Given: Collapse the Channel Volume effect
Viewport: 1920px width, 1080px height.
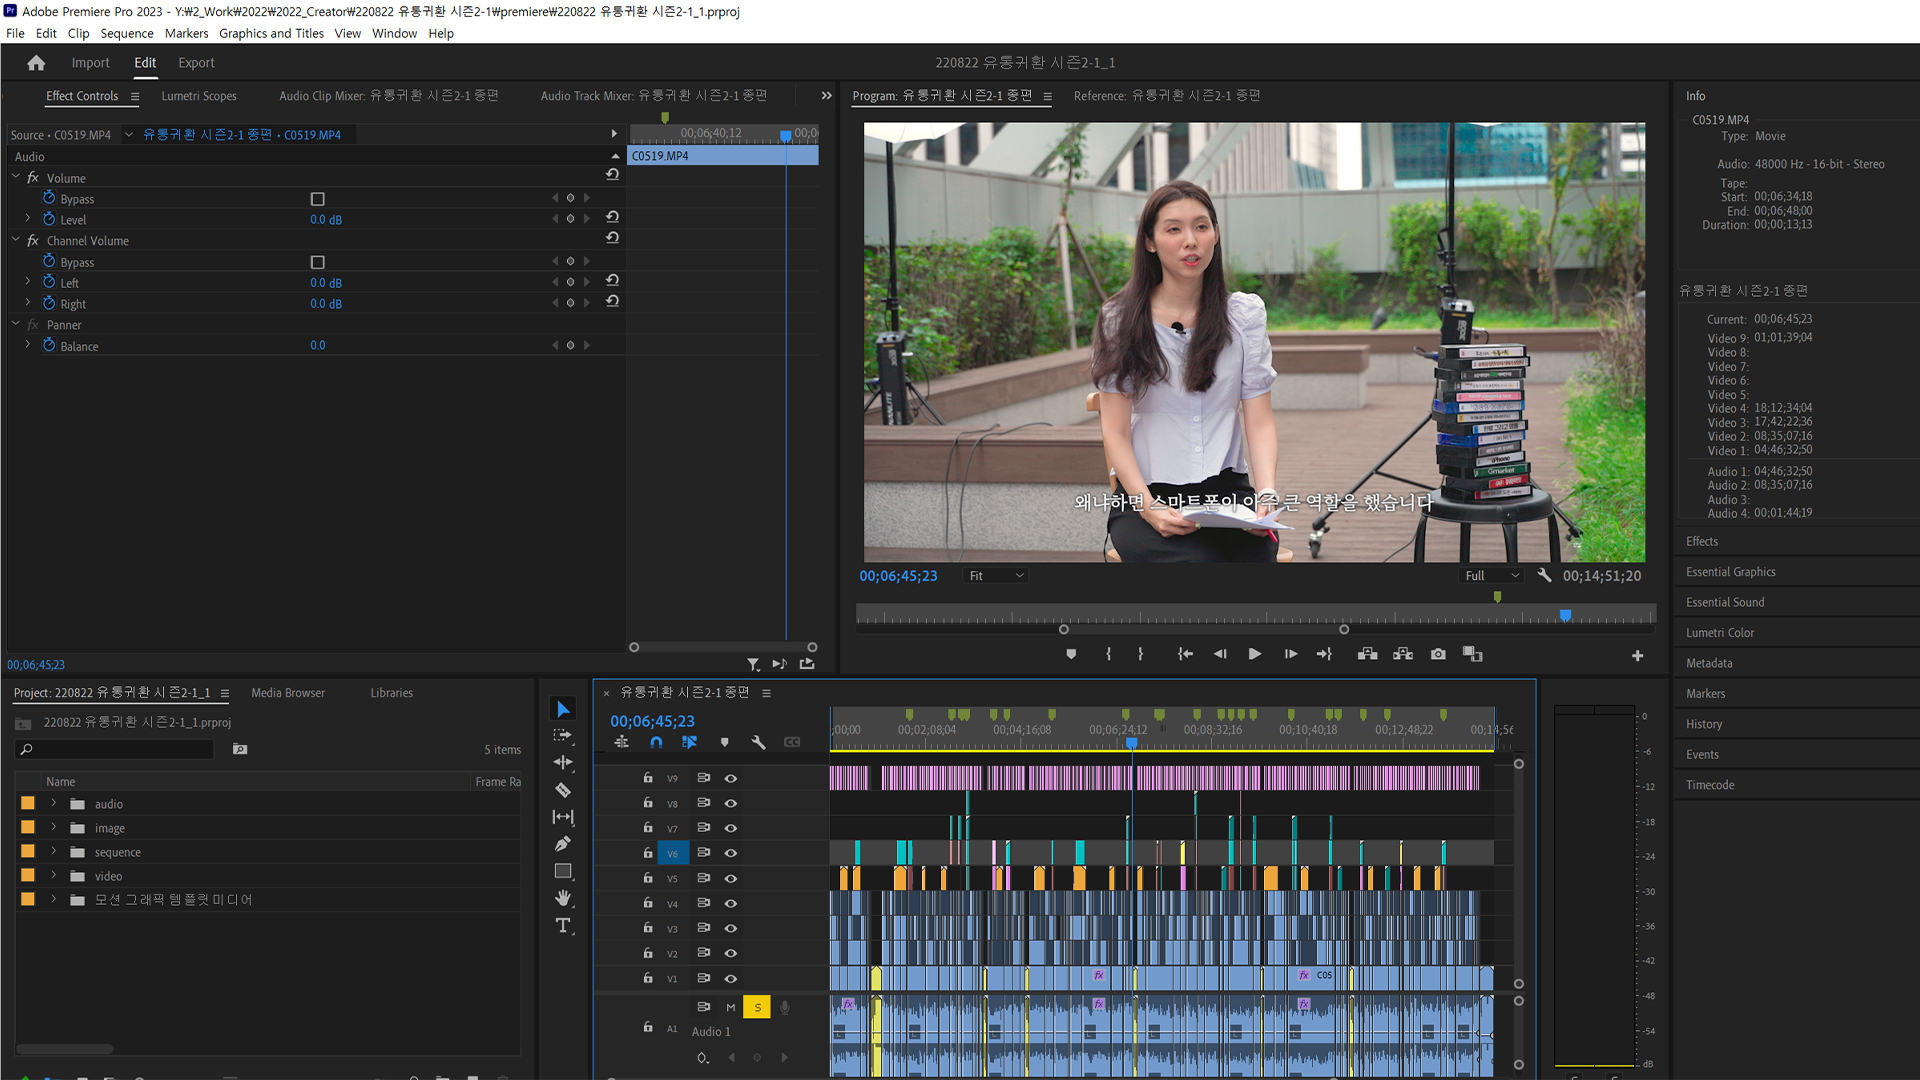Looking at the screenshot, I should (x=16, y=240).
